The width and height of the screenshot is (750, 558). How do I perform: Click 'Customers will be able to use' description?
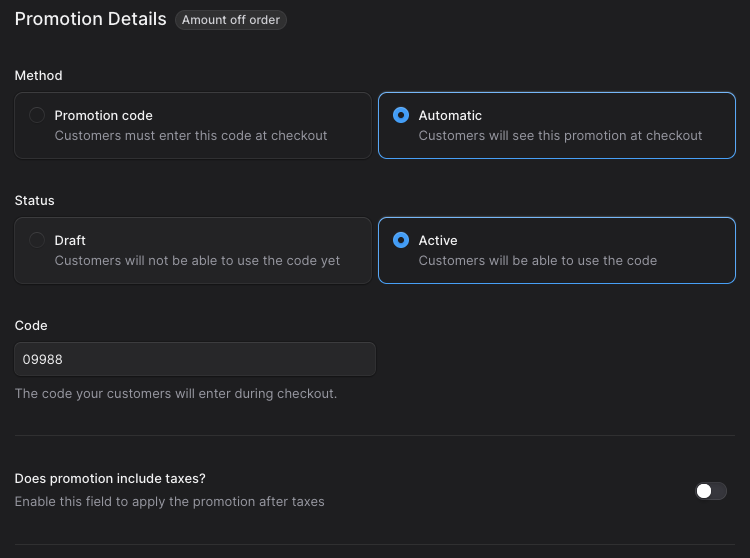coord(537,260)
